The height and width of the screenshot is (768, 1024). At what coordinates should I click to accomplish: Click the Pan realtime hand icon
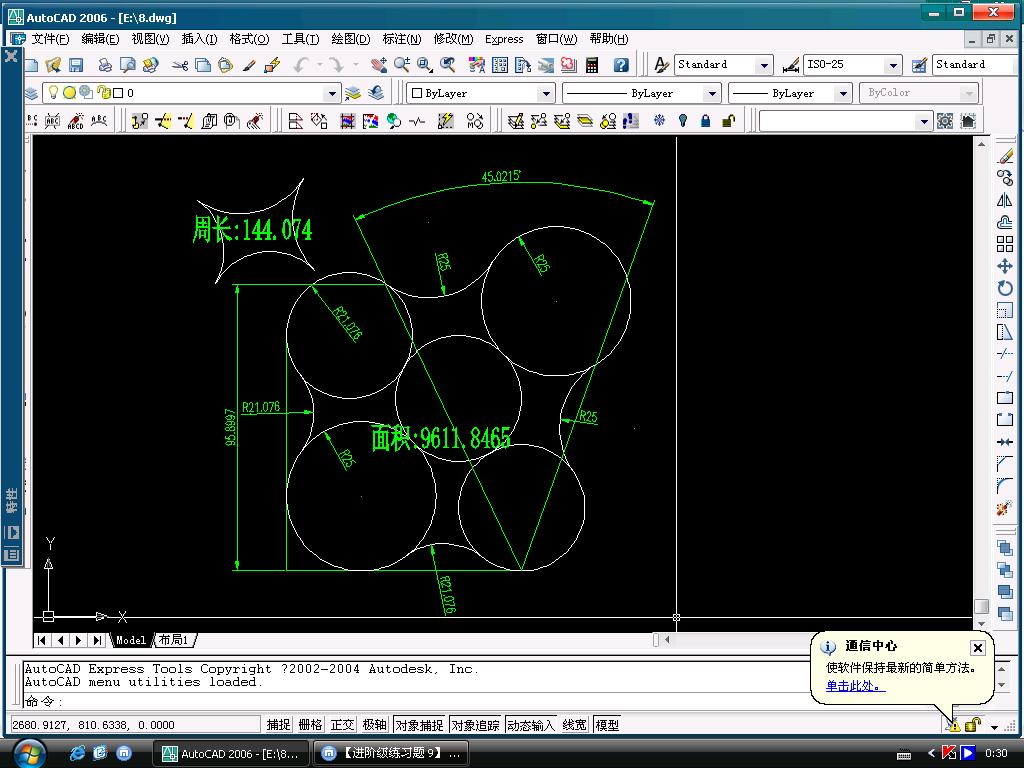click(x=378, y=65)
